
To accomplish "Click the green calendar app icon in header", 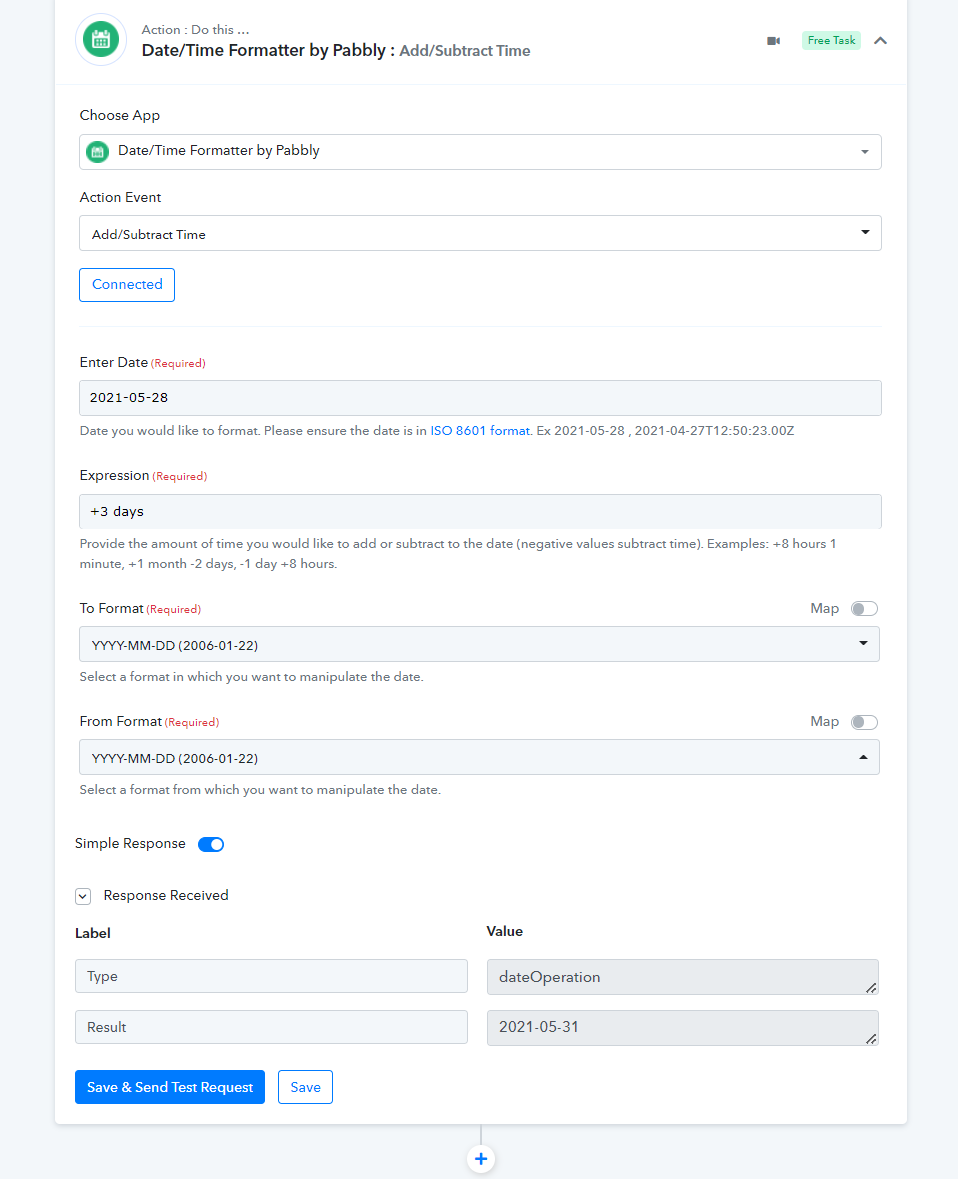I will pos(101,40).
